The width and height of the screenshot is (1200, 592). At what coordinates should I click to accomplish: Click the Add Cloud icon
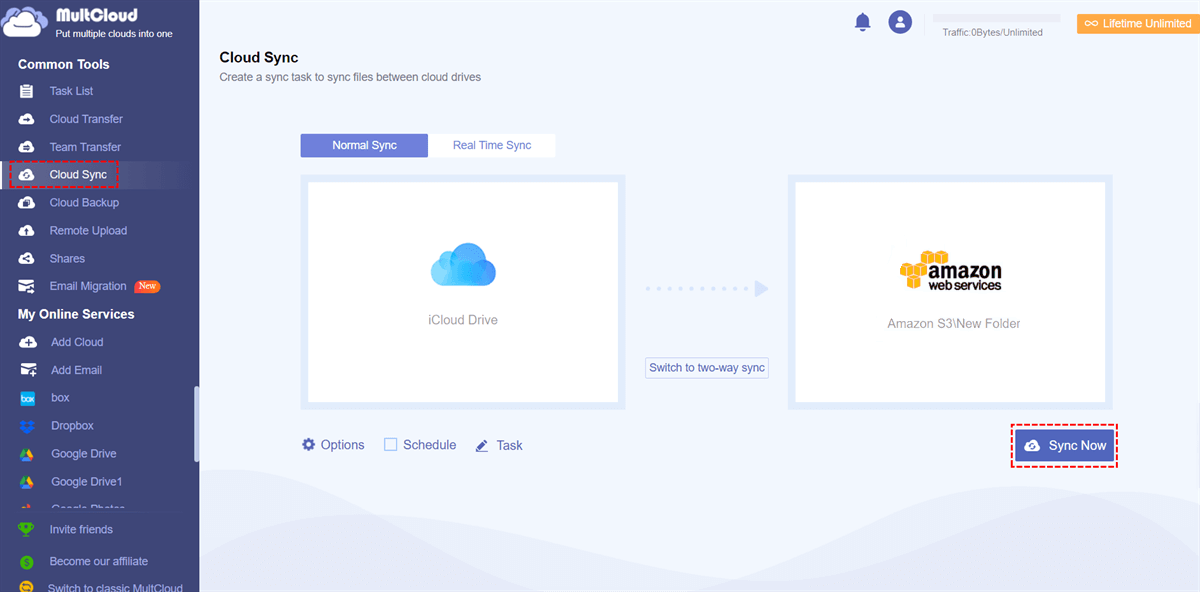tap(28, 342)
